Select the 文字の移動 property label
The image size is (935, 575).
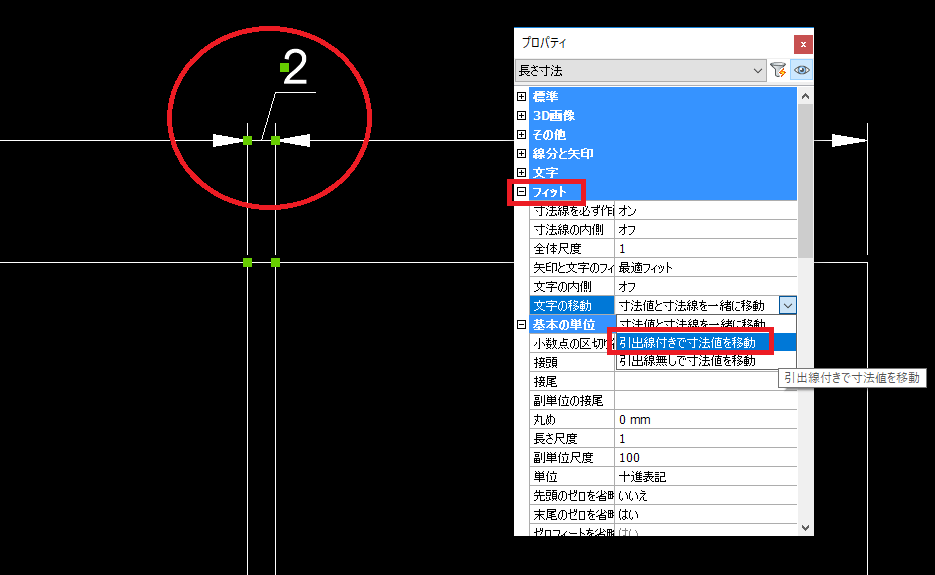[572, 305]
